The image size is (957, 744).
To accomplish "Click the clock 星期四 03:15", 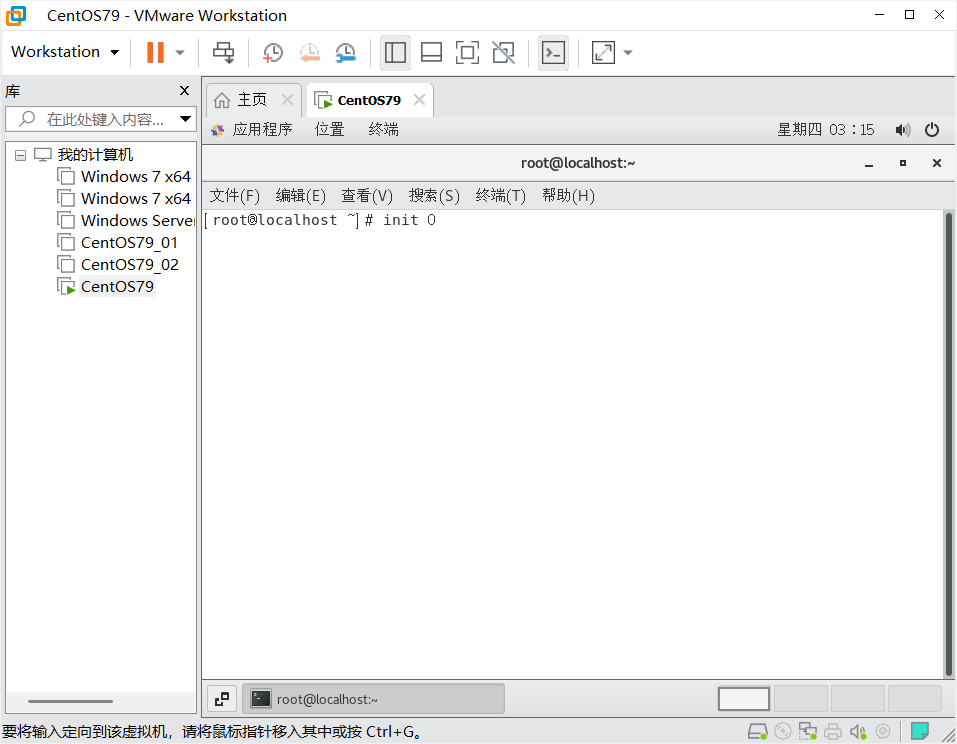I will pos(826,129).
